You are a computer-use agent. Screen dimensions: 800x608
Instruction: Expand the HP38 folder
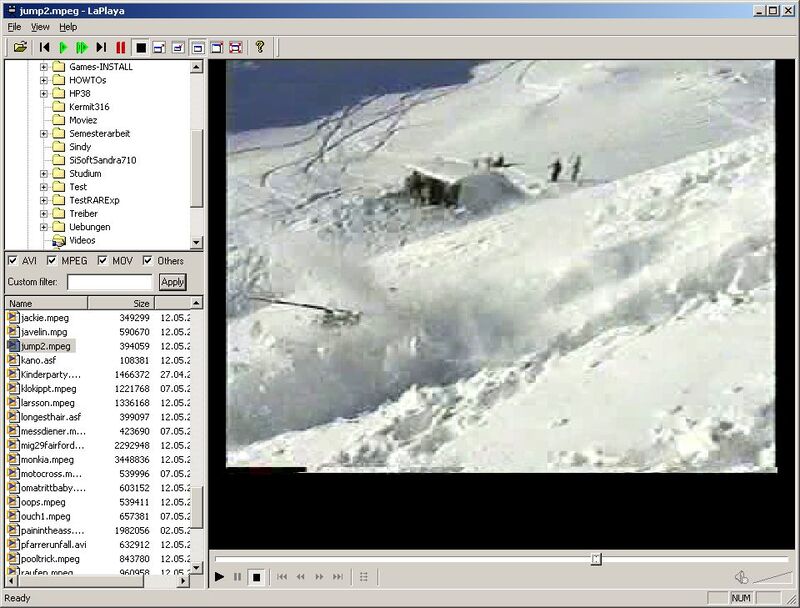[x=44, y=93]
